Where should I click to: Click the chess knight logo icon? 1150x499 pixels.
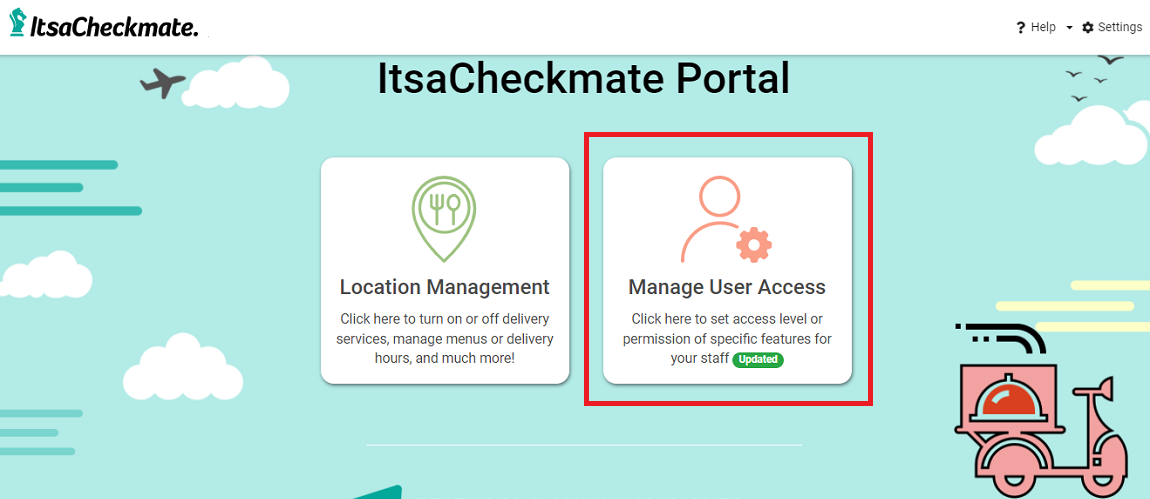pyautogui.click(x=17, y=22)
